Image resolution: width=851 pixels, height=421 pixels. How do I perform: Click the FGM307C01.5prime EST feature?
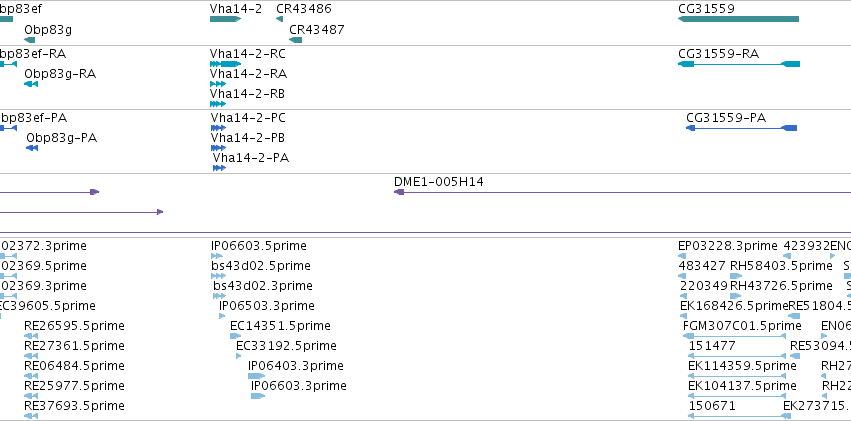click(x=734, y=336)
